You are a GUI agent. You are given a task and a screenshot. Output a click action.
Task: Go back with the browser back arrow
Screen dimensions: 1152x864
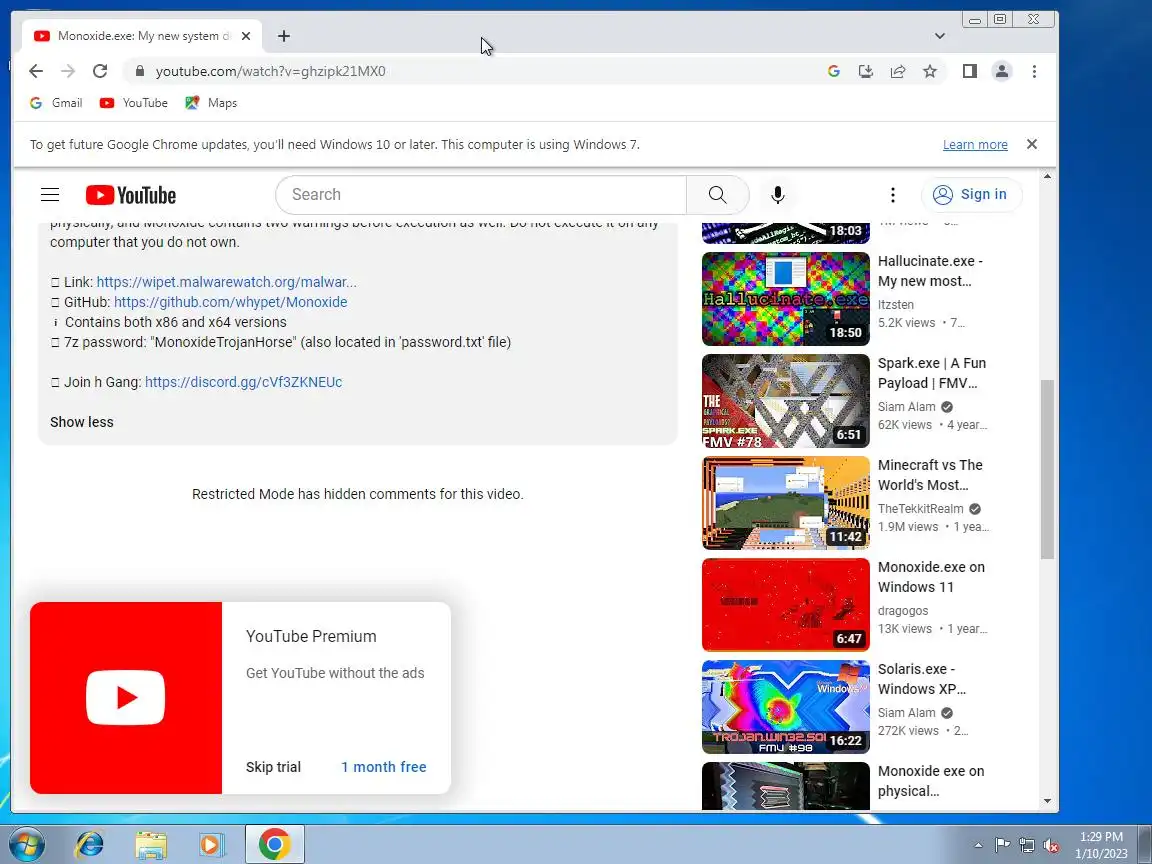pos(35,71)
